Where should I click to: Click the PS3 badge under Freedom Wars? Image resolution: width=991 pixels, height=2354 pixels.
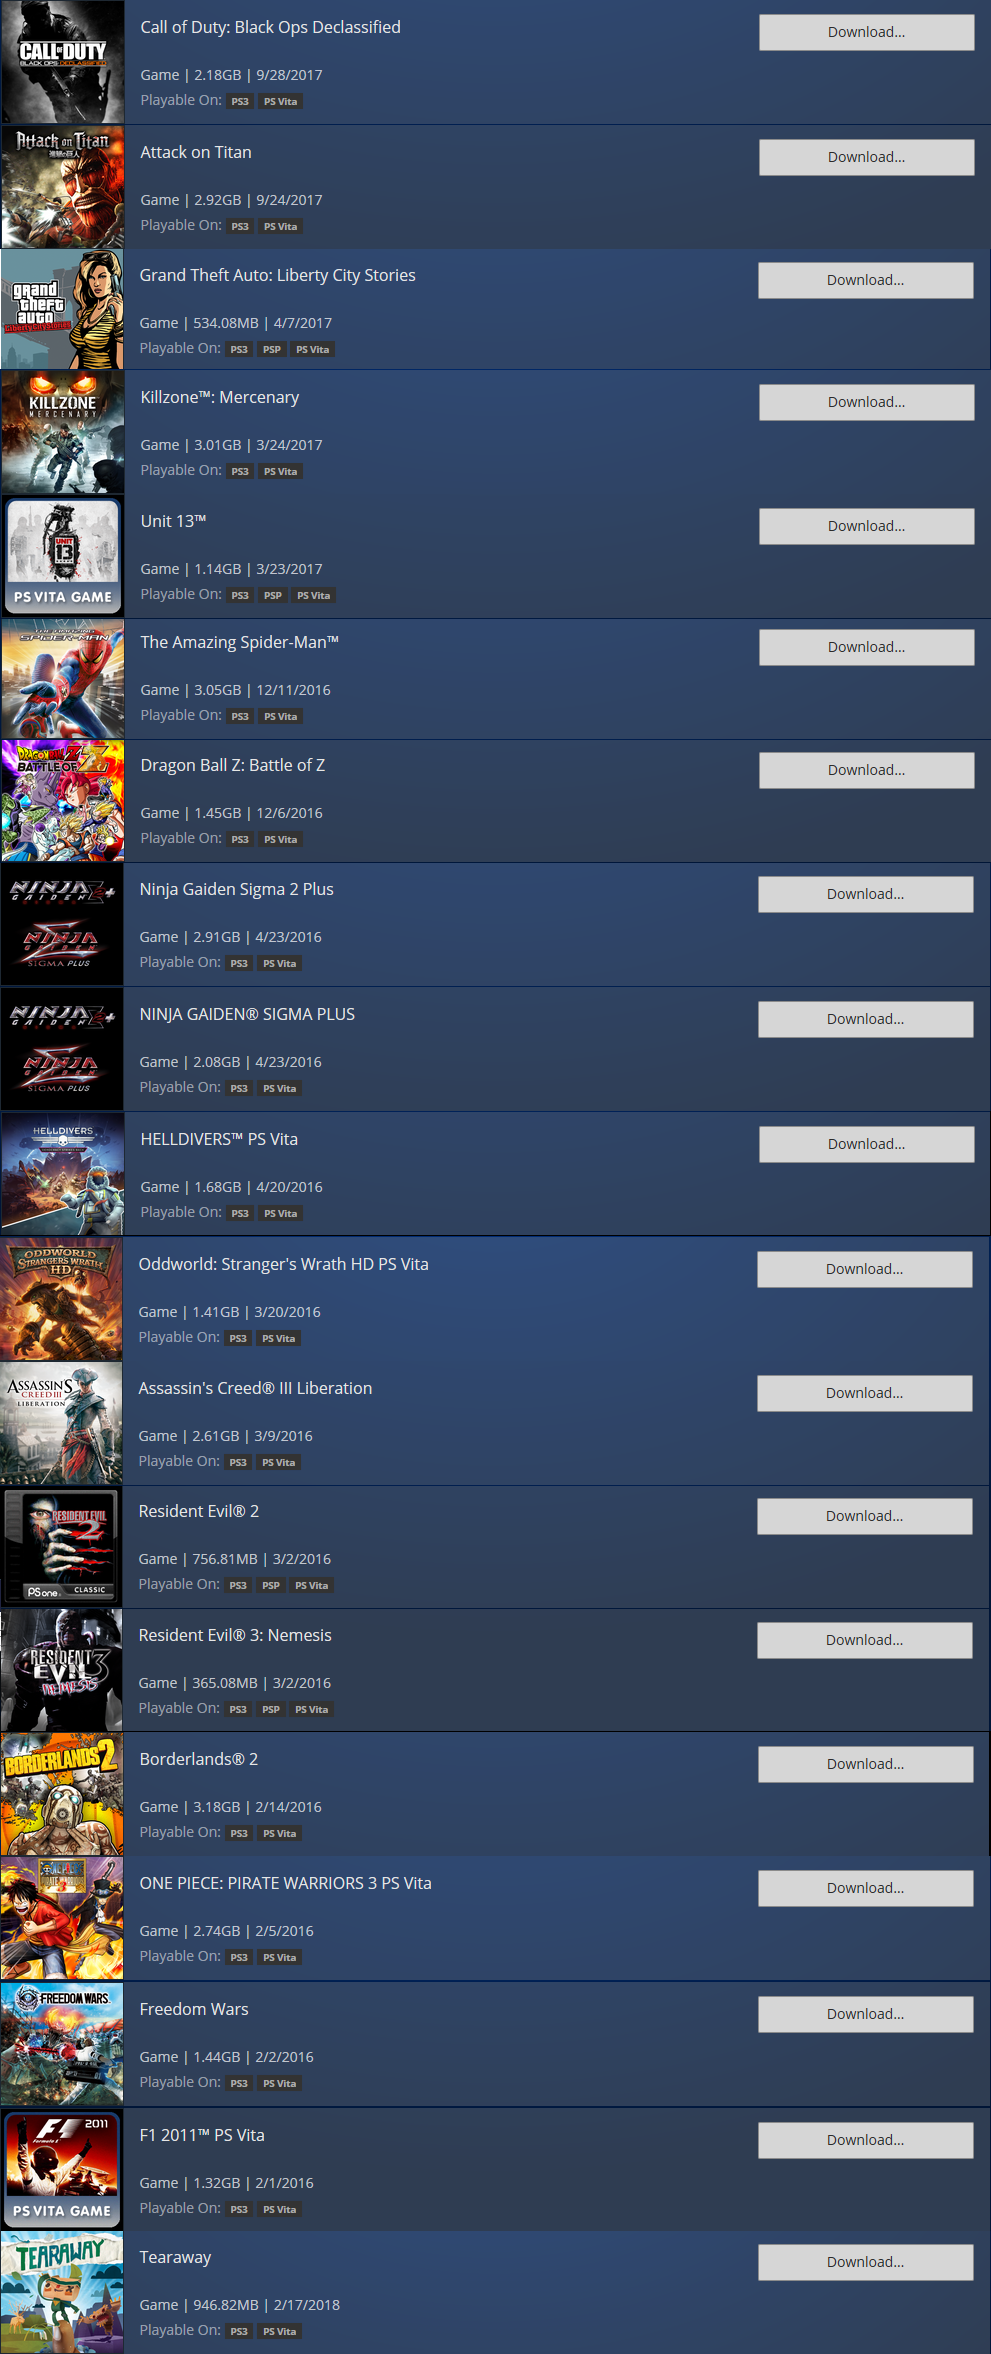239,2083
